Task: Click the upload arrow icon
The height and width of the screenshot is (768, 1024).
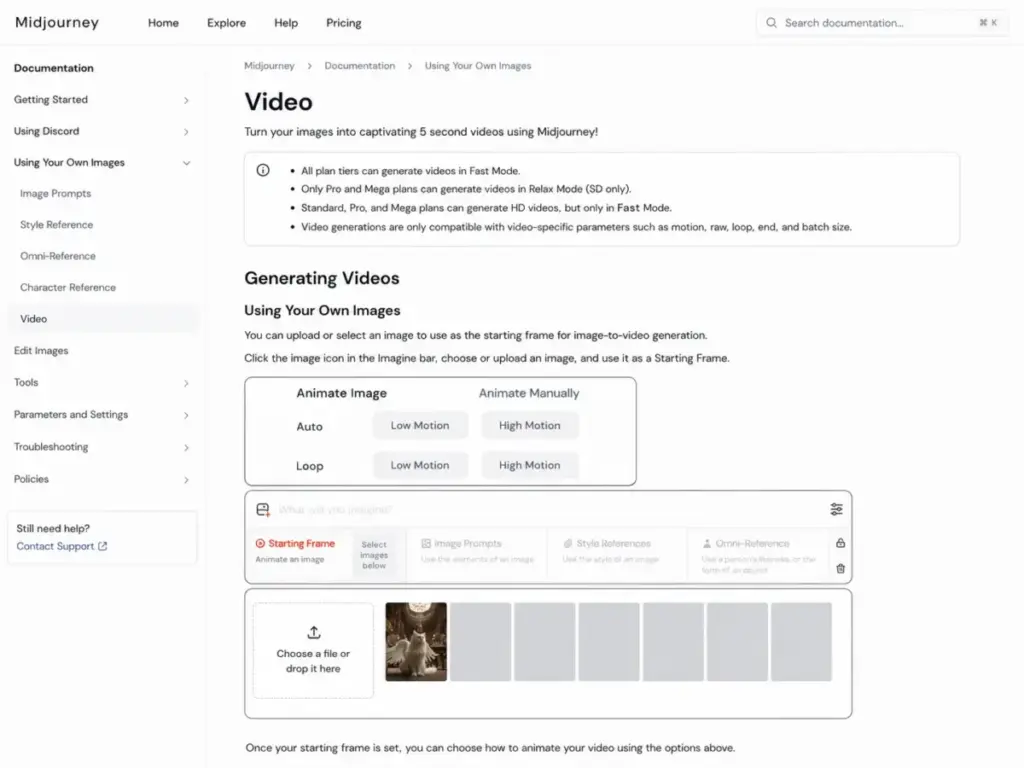Action: point(313,632)
